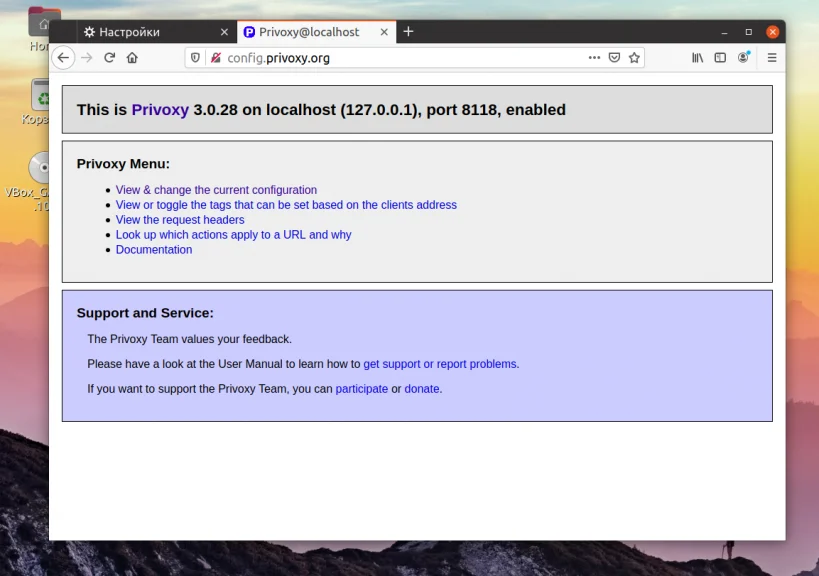This screenshot has height=576, width=819.
Task: Select the Privoxy@localhost tab
Action: pyautogui.click(x=316, y=32)
